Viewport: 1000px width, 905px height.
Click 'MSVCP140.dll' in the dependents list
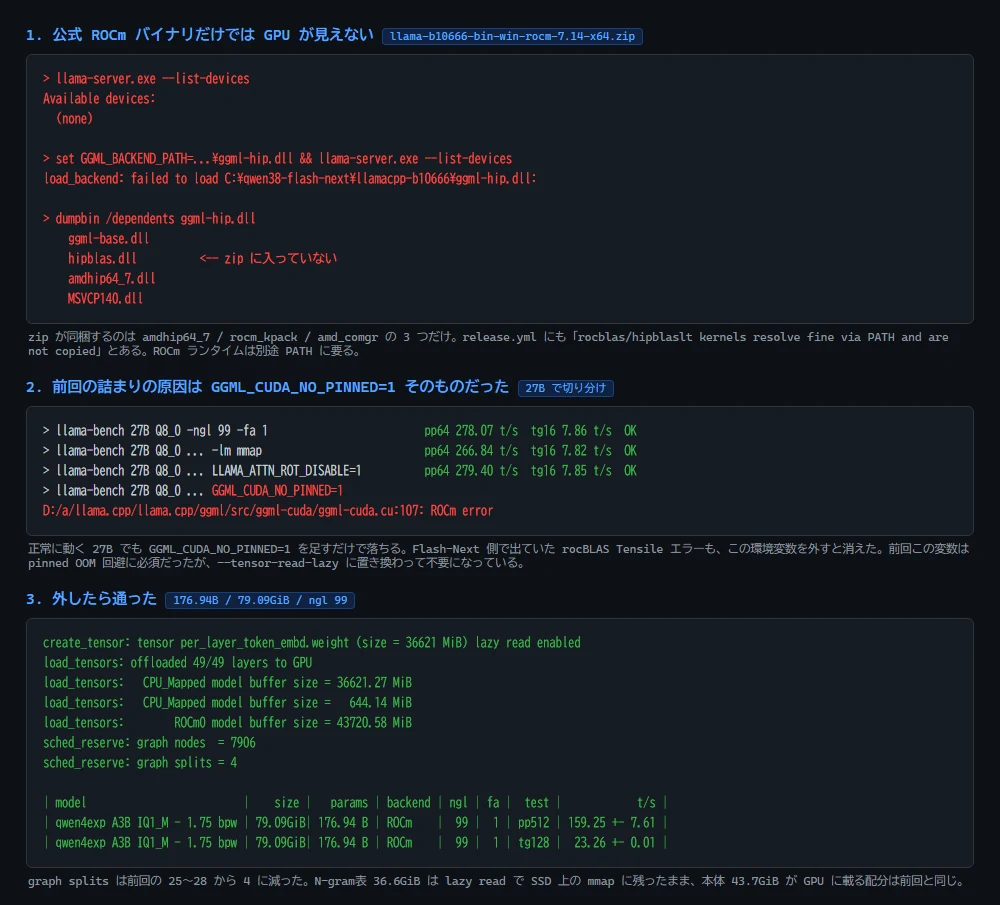click(x=105, y=298)
